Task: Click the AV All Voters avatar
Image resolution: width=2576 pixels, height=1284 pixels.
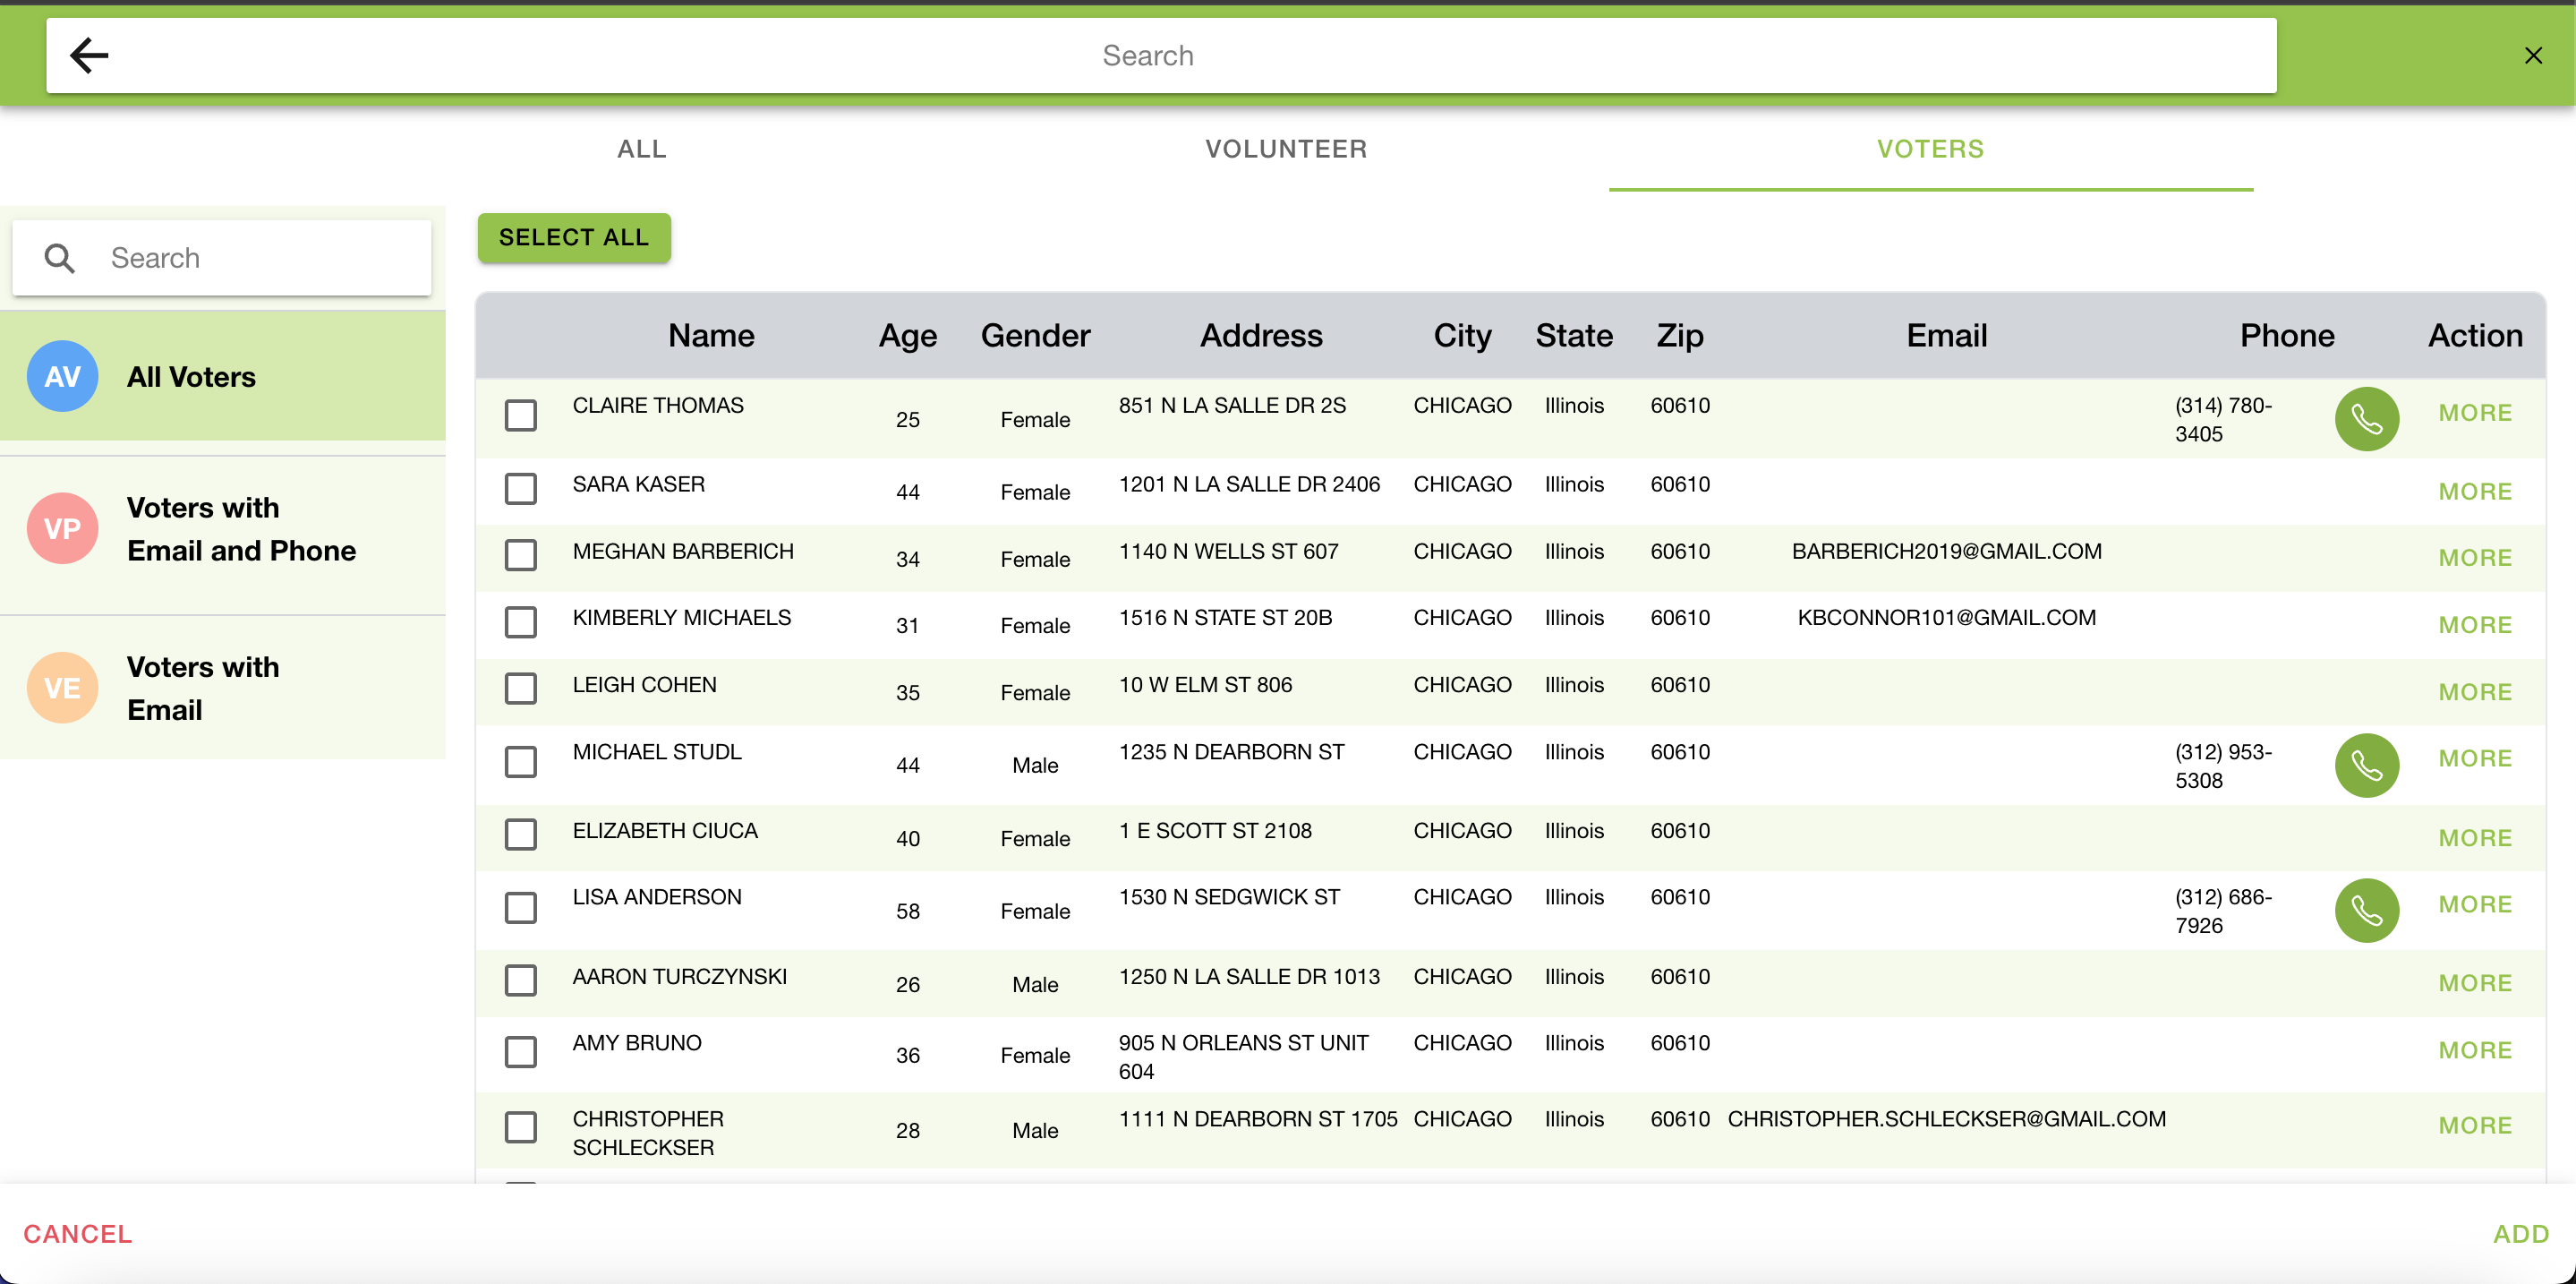Action: [x=62, y=377]
